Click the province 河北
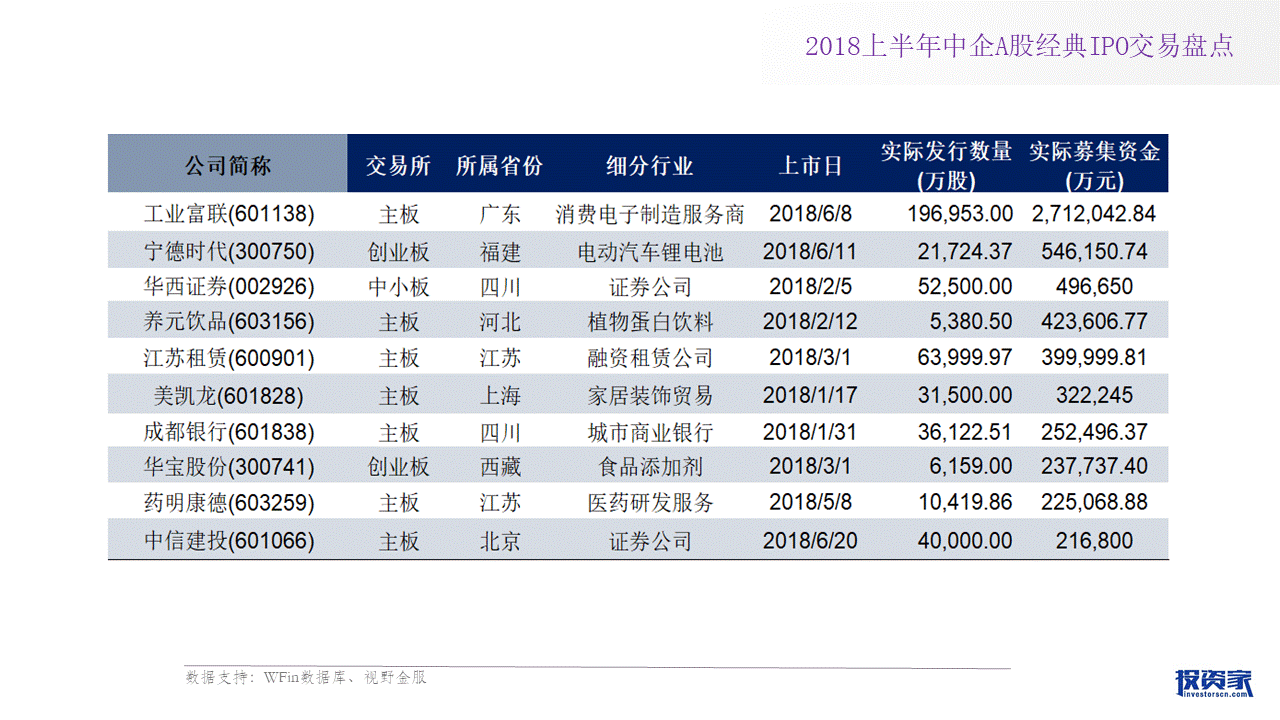This screenshot has width=1280, height=720. pyautogui.click(x=500, y=322)
